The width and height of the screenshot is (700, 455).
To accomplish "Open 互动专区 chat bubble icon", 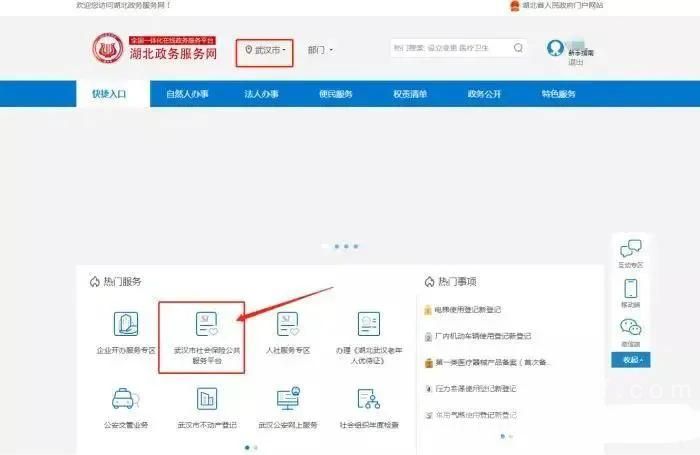I will point(631,250).
